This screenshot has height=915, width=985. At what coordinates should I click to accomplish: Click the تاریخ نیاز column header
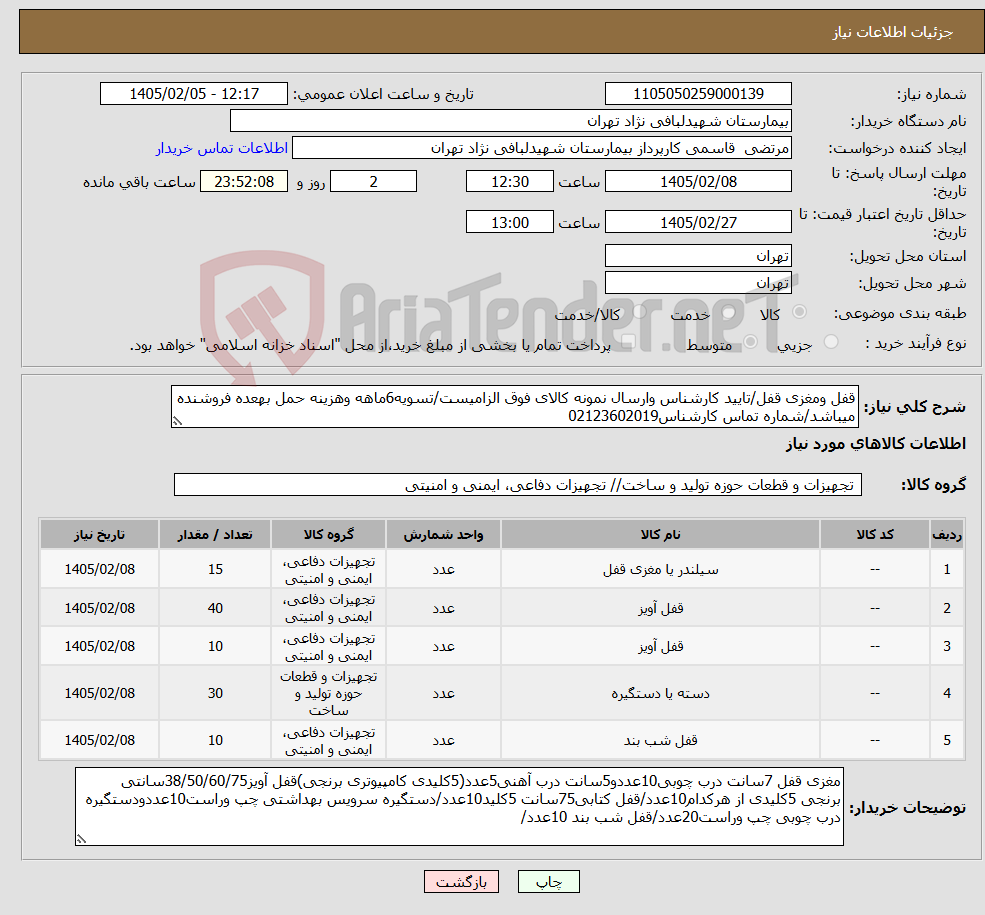click(x=99, y=534)
